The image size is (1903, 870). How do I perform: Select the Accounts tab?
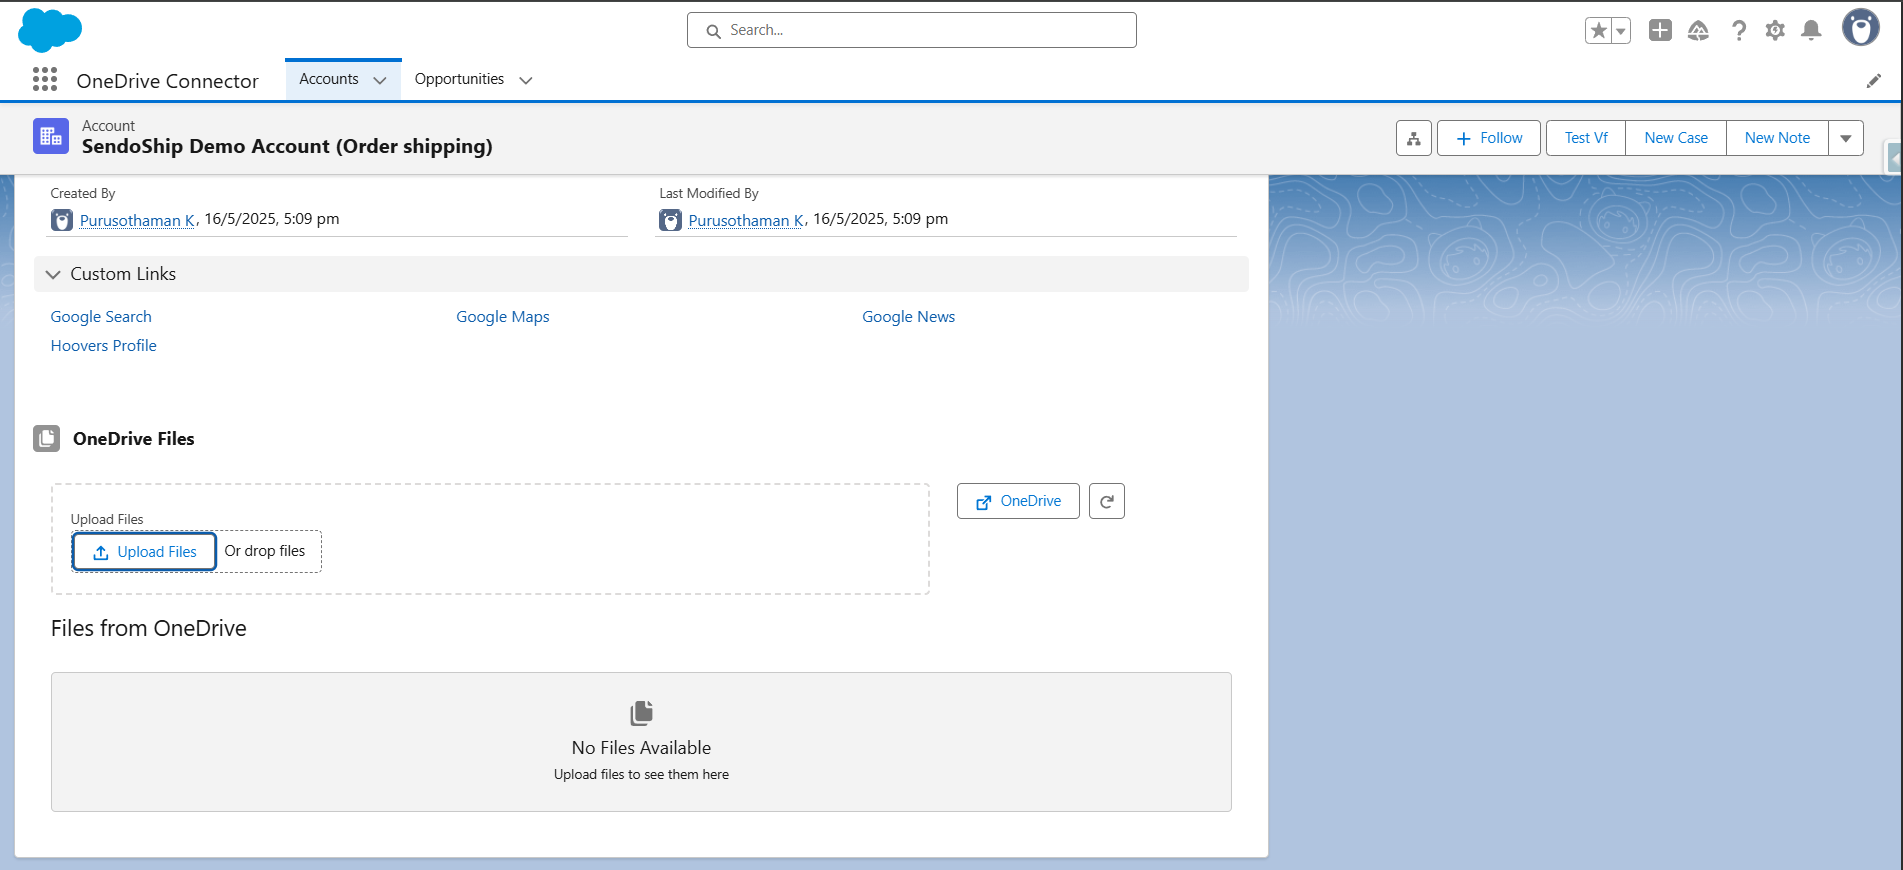coord(329,79)
